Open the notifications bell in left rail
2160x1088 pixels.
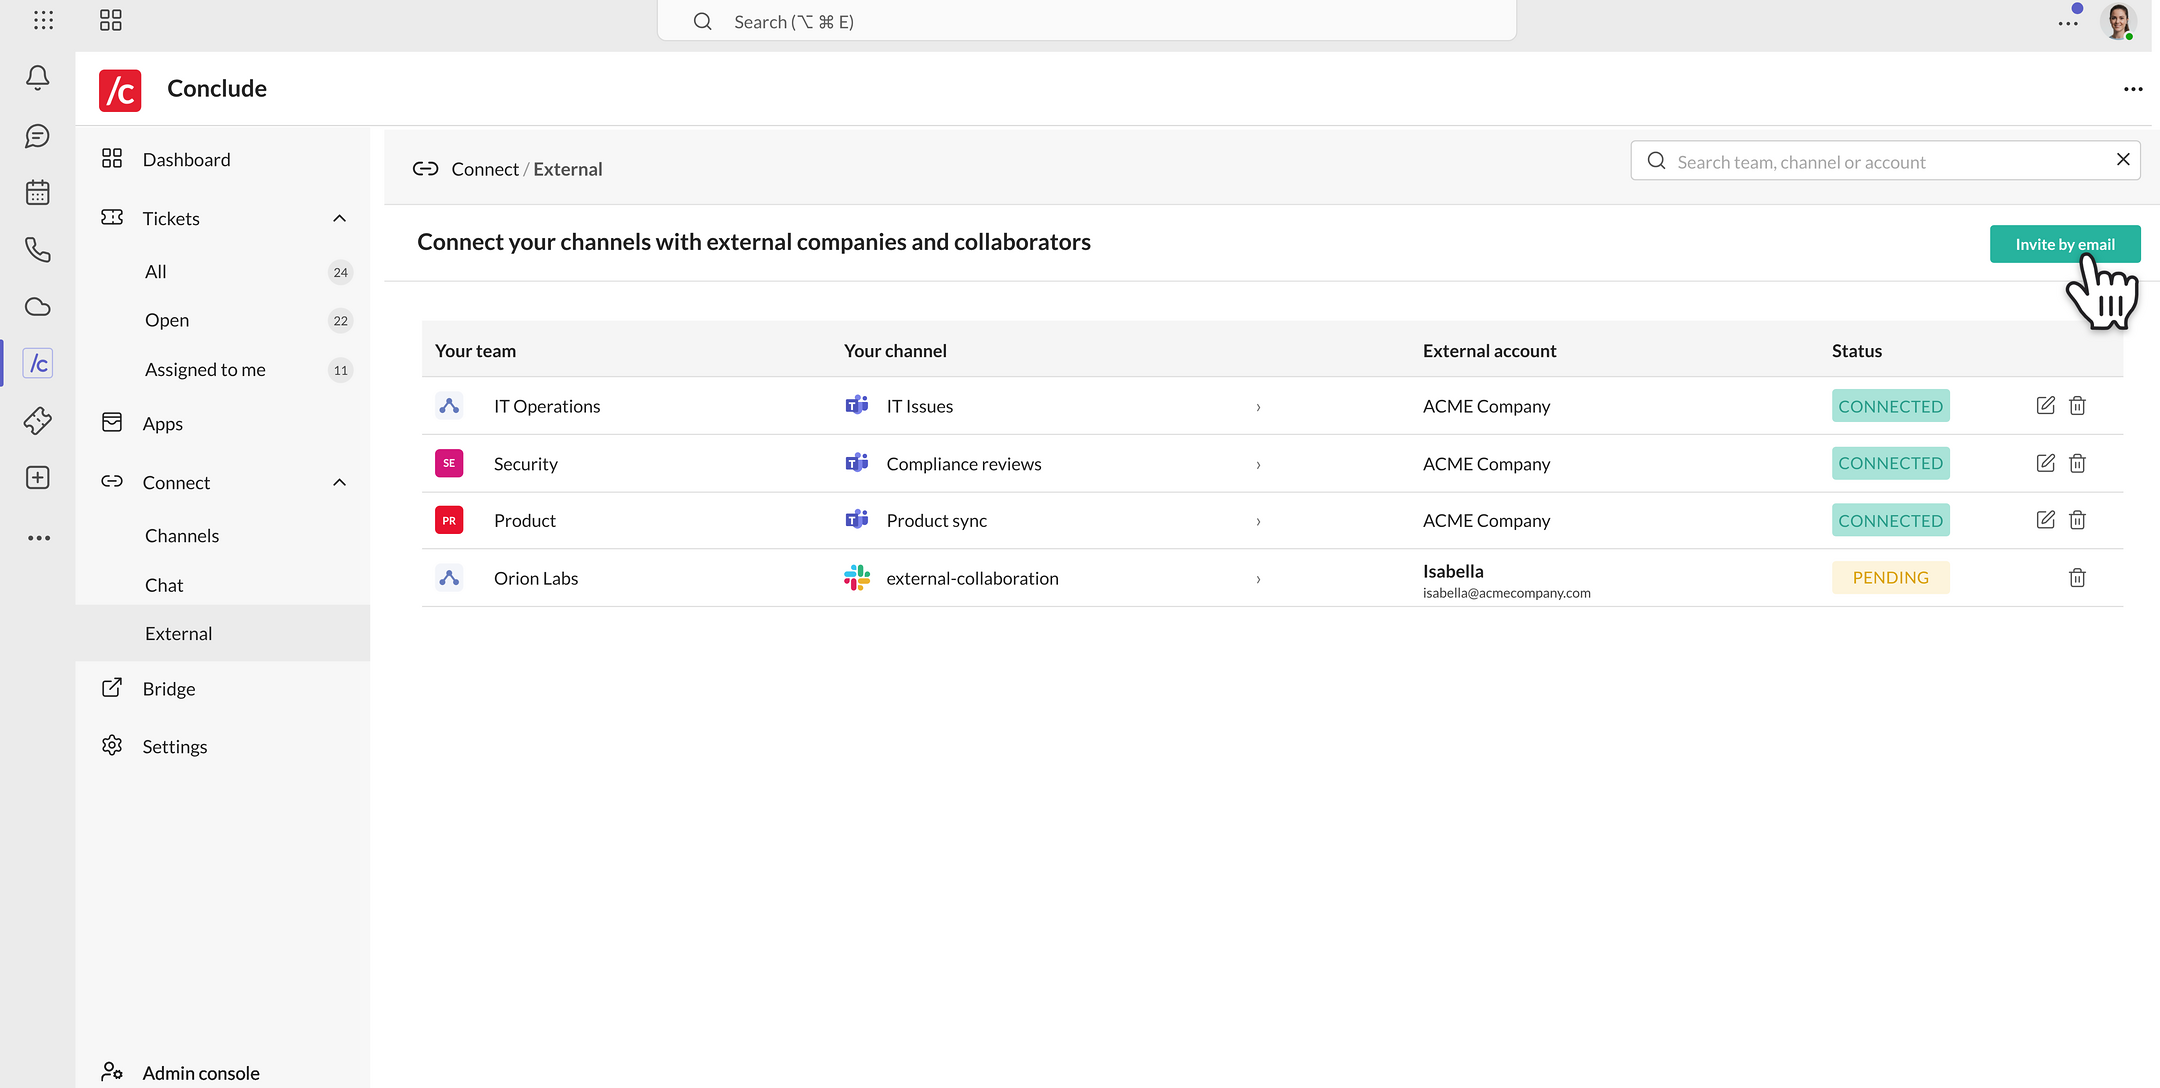tap(38, 78)
